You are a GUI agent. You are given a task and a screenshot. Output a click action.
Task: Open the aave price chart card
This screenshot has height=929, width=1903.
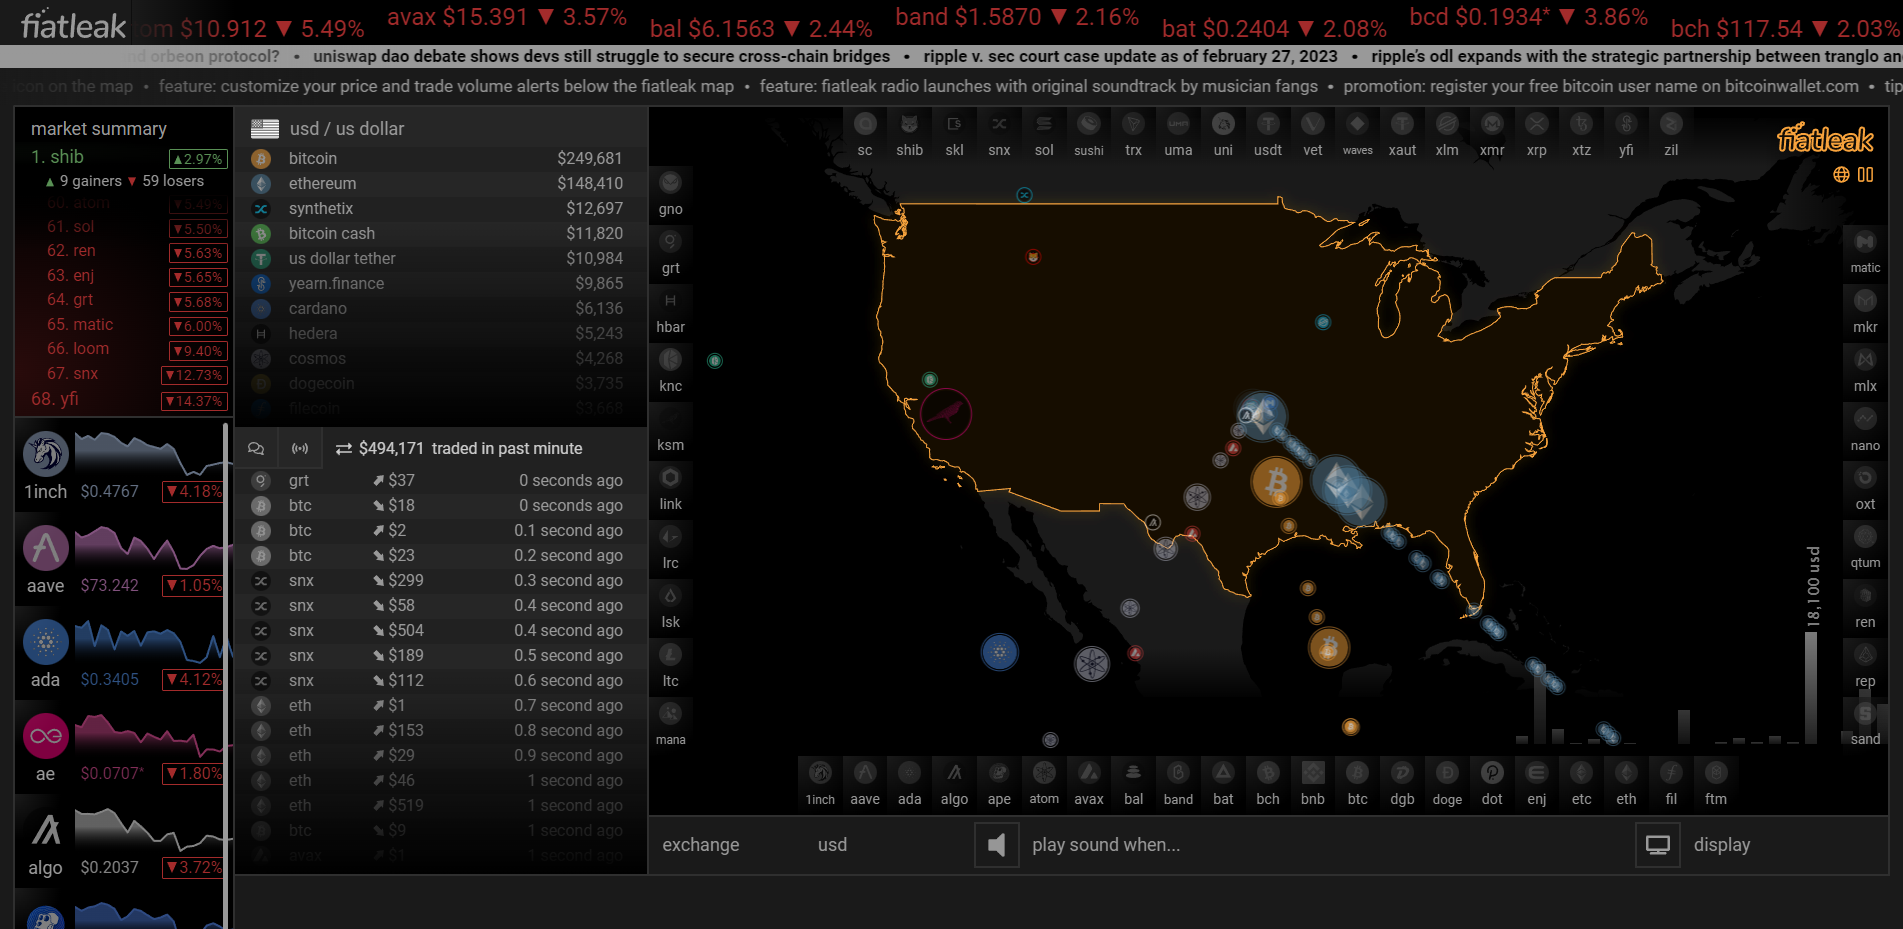[x=122, y=560]
